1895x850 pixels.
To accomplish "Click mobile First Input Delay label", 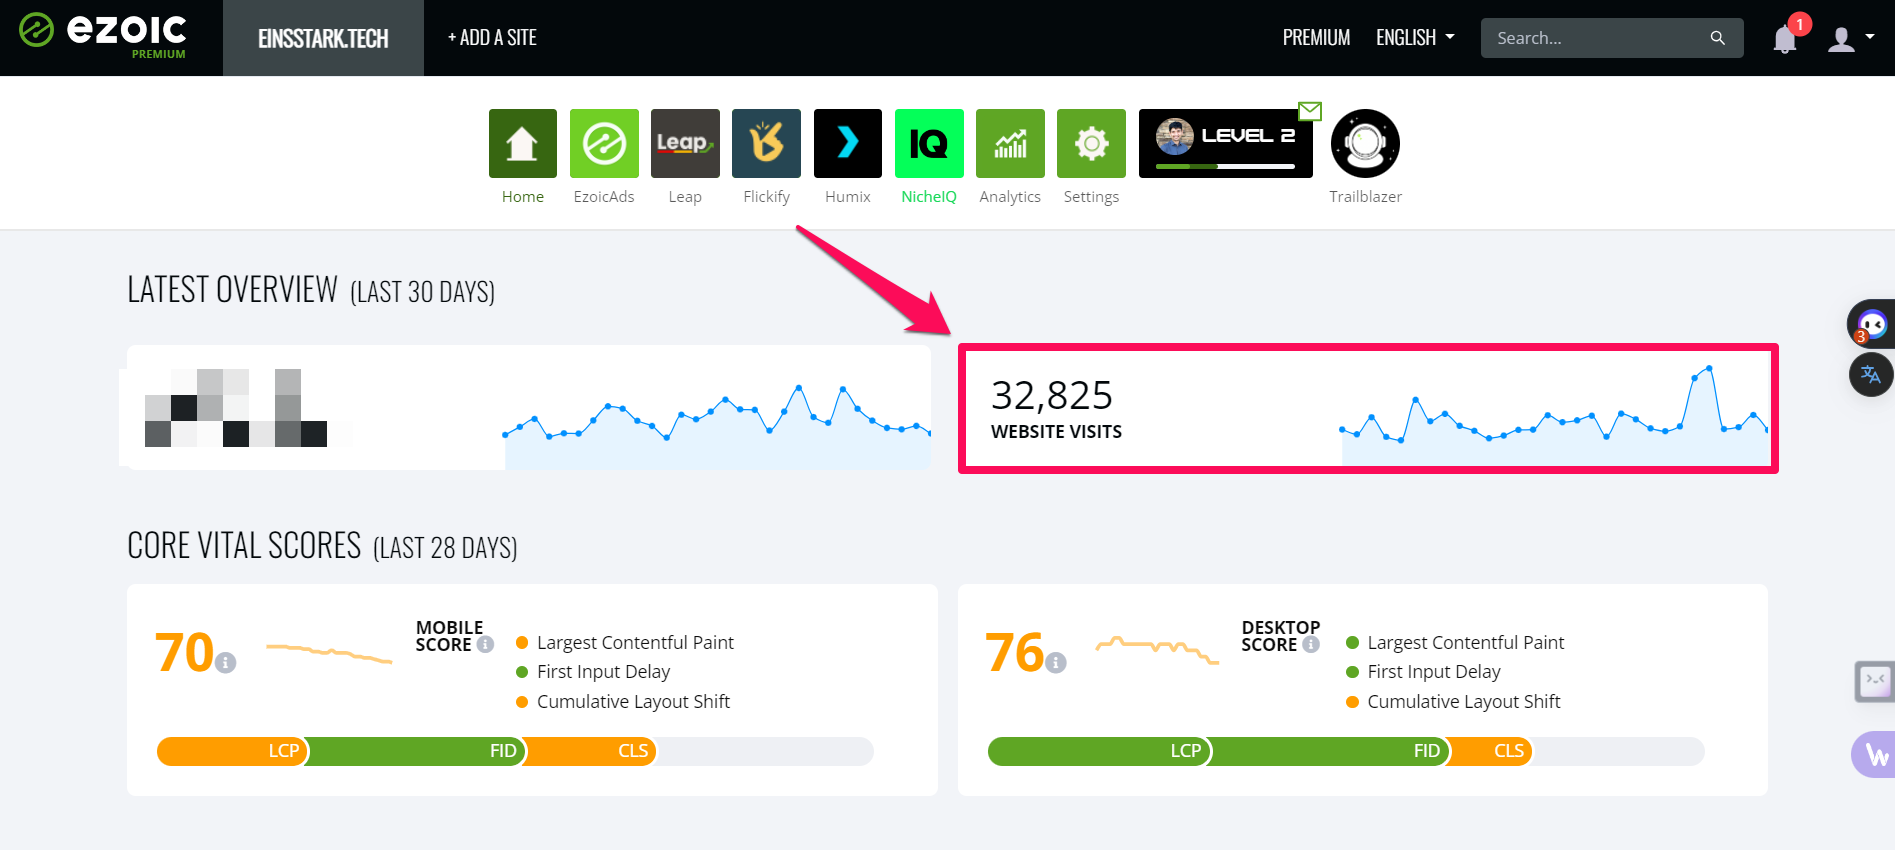I will 603,672.
